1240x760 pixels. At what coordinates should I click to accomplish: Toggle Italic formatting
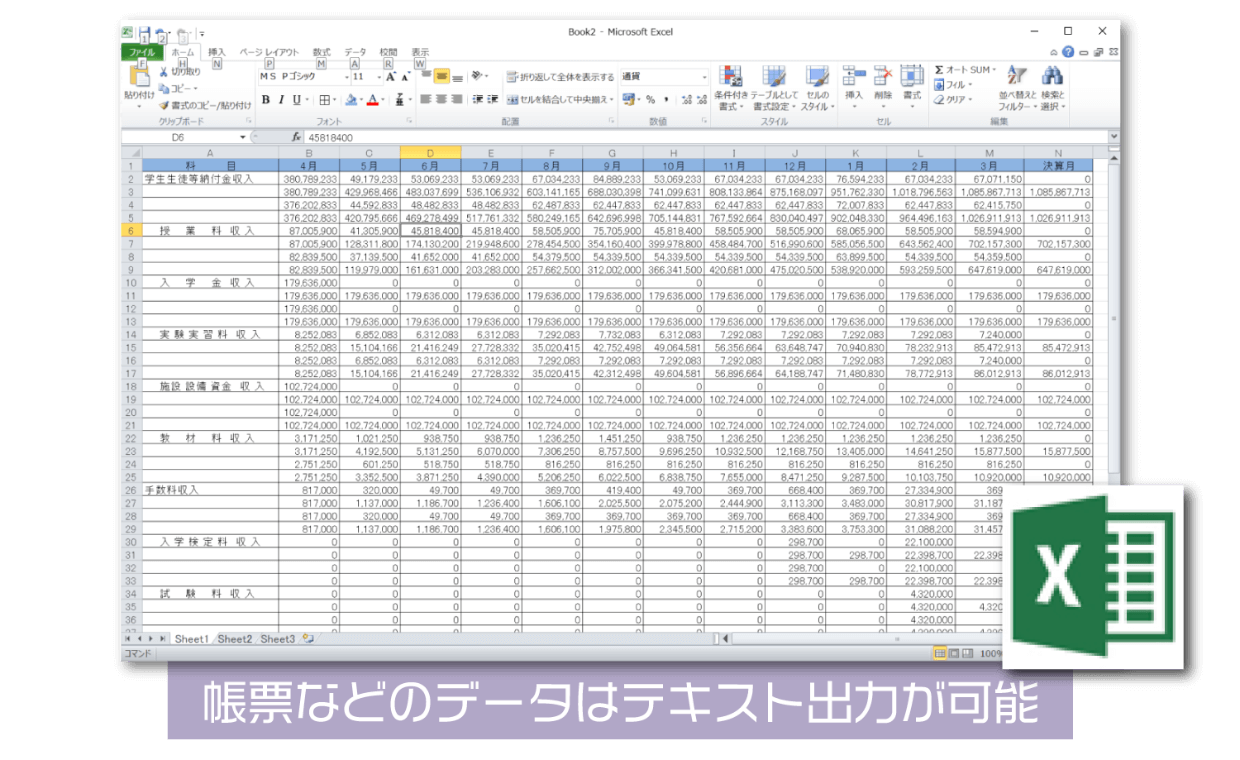(282, 100)
